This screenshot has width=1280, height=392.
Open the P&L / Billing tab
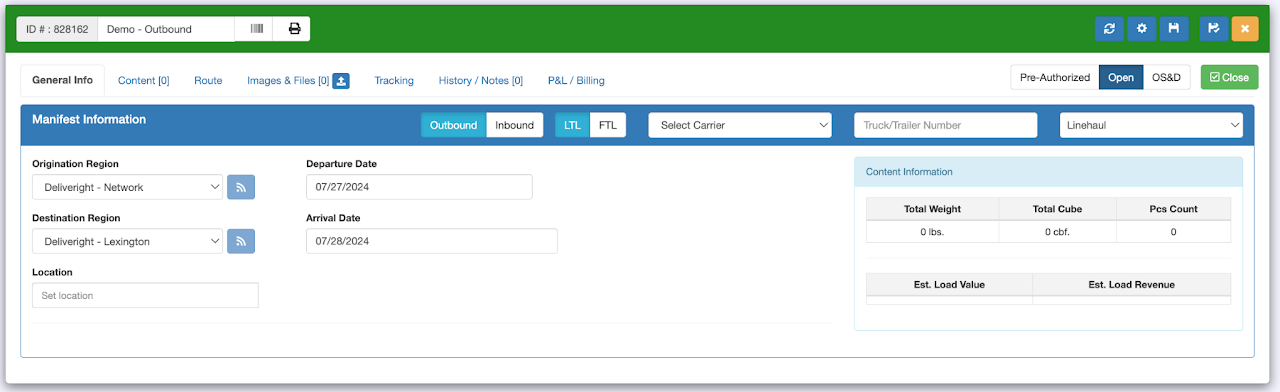pos(576,80)
